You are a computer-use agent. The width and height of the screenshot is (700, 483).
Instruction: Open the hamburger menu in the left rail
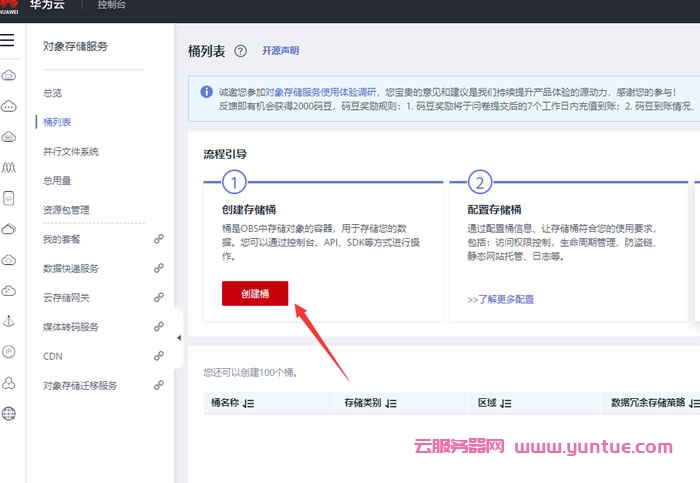pyautogui.click(x=8, y=40)
